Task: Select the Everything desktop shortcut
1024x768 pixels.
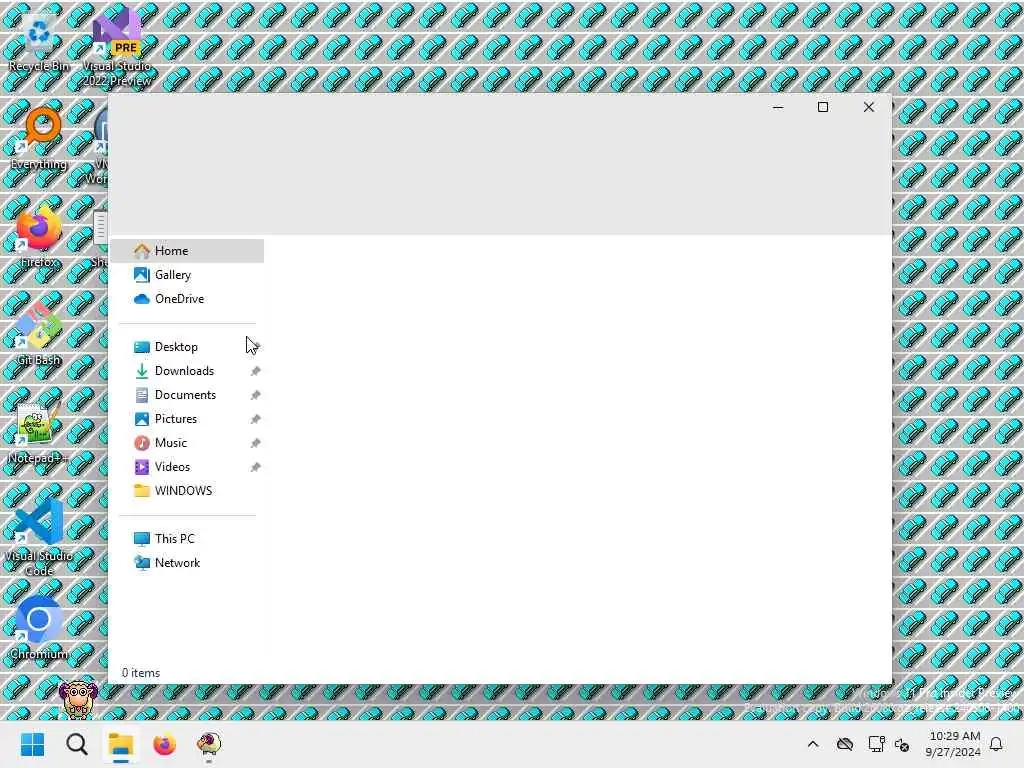Action: coord(39,138)
